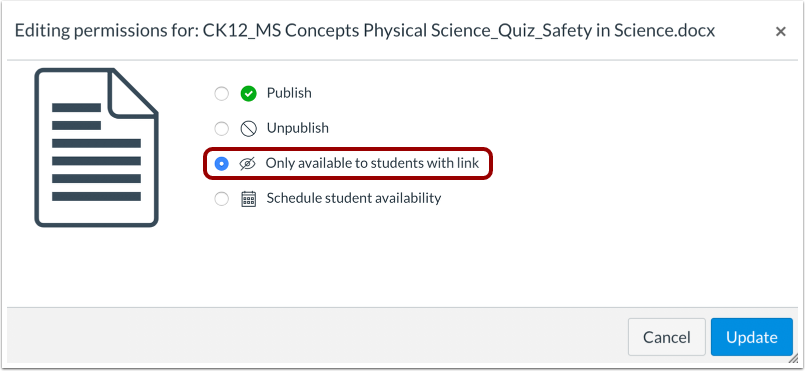Select the Schedule student availability radio button

(221, 199)
